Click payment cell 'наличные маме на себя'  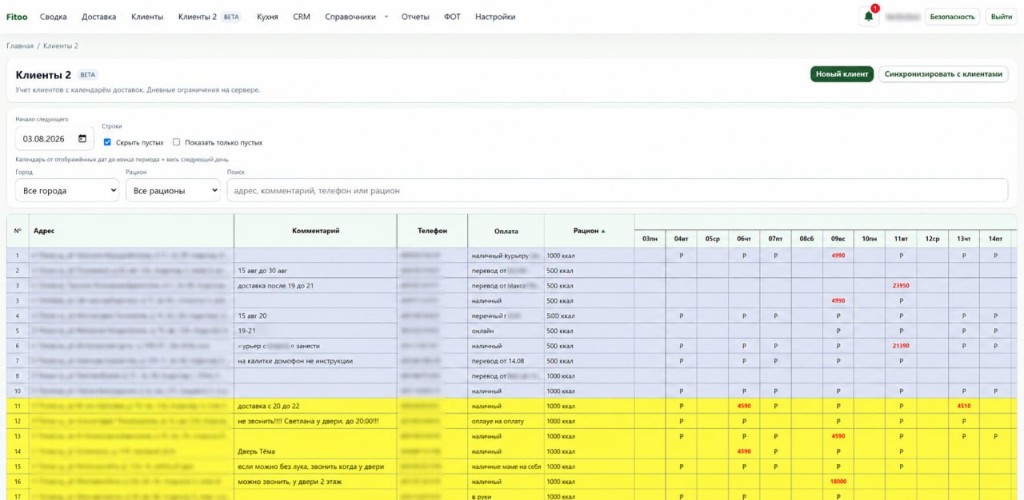[506, 467]
